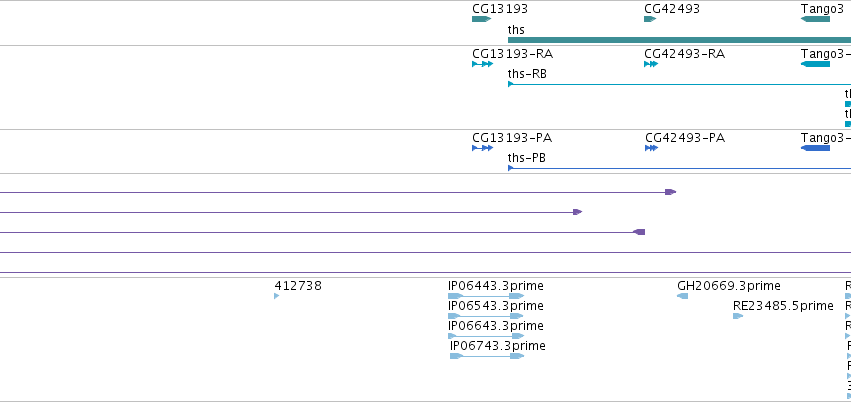Viewport: 851px width, 402px height.
Task: Select the RE23485.5prime feature glyph
Action: click(x=738, y=316)
